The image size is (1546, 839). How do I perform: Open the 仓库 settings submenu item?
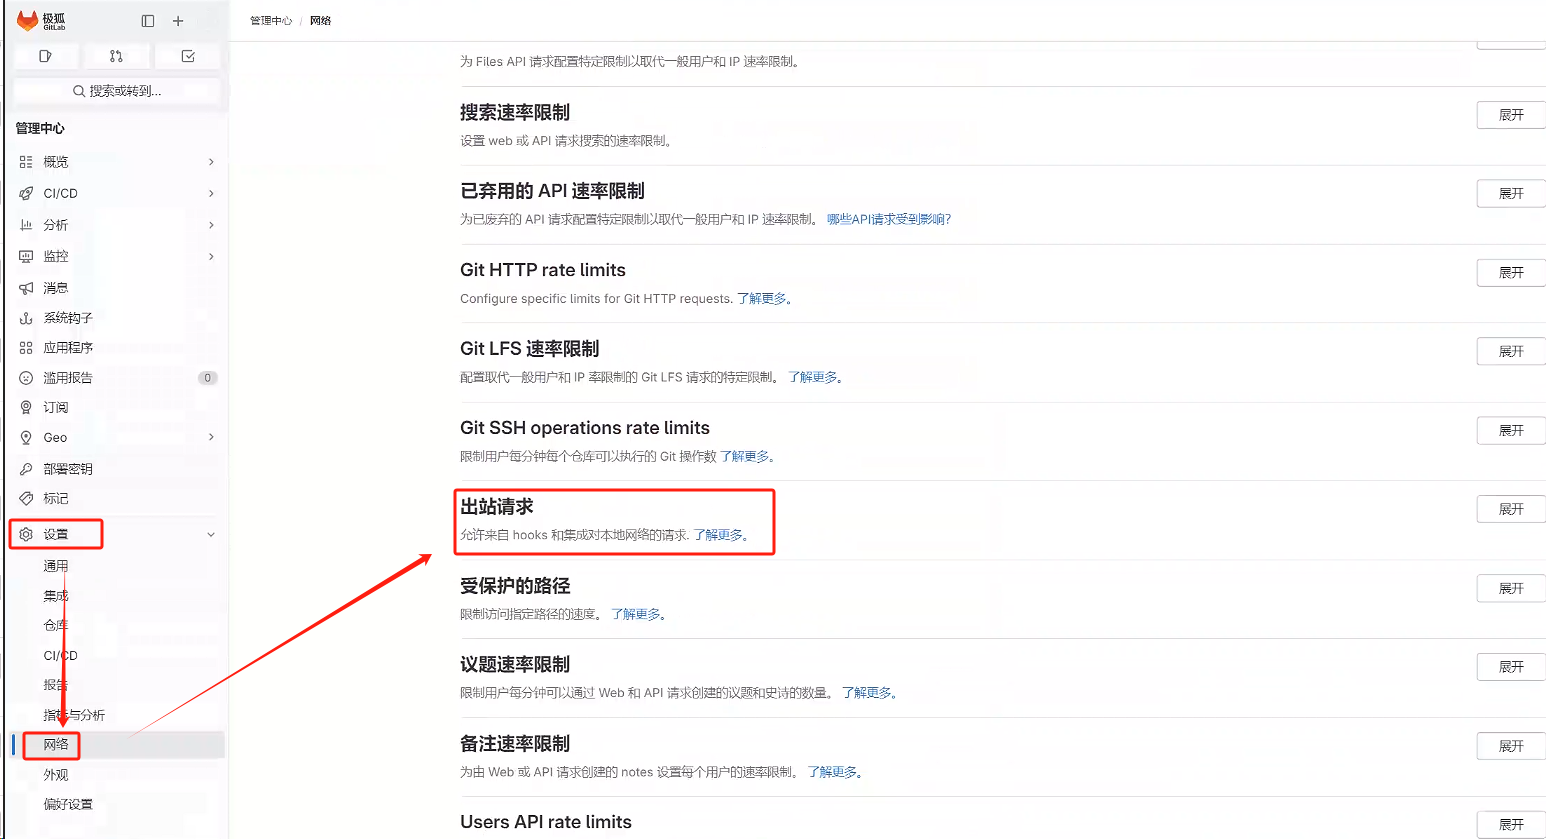[56, 625]
